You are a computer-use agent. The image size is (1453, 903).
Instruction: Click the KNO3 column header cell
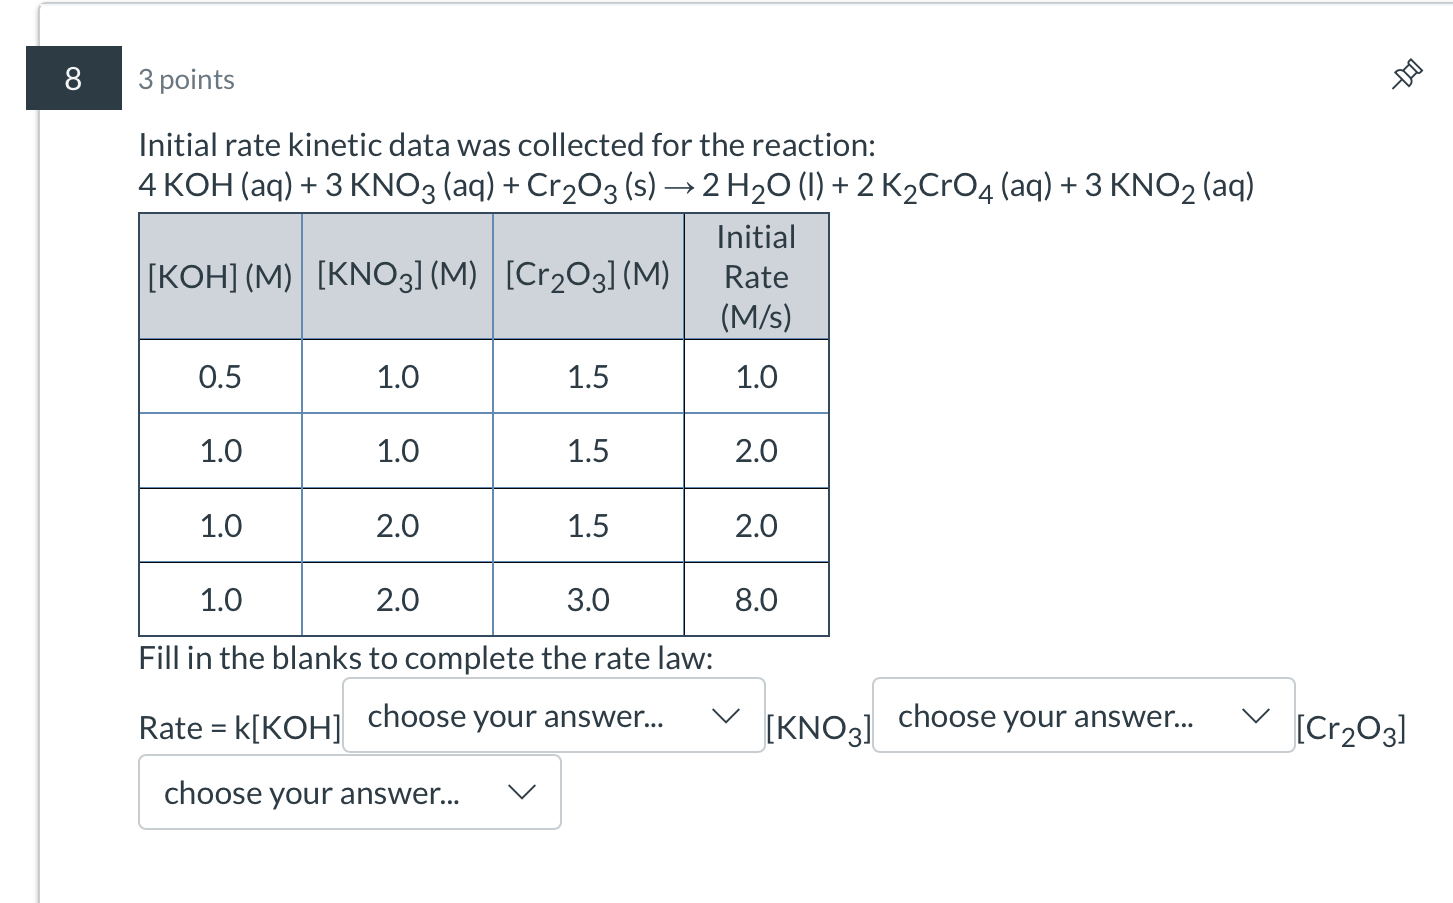(x=397, y=273)
